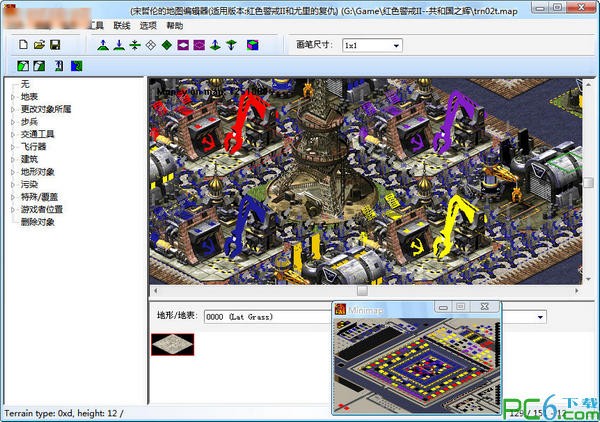
Task: Open the 选项 menu
Action: click(x=148, y=25)
